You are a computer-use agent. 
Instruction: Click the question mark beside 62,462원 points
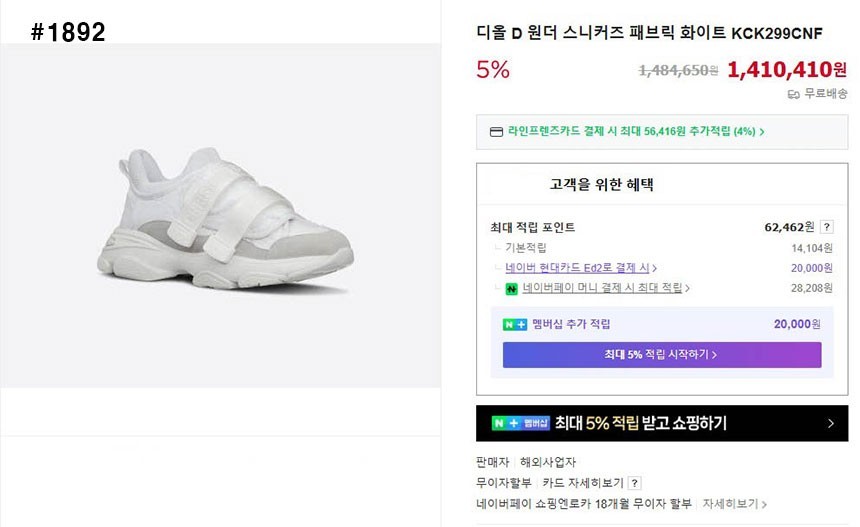(827, 227)
